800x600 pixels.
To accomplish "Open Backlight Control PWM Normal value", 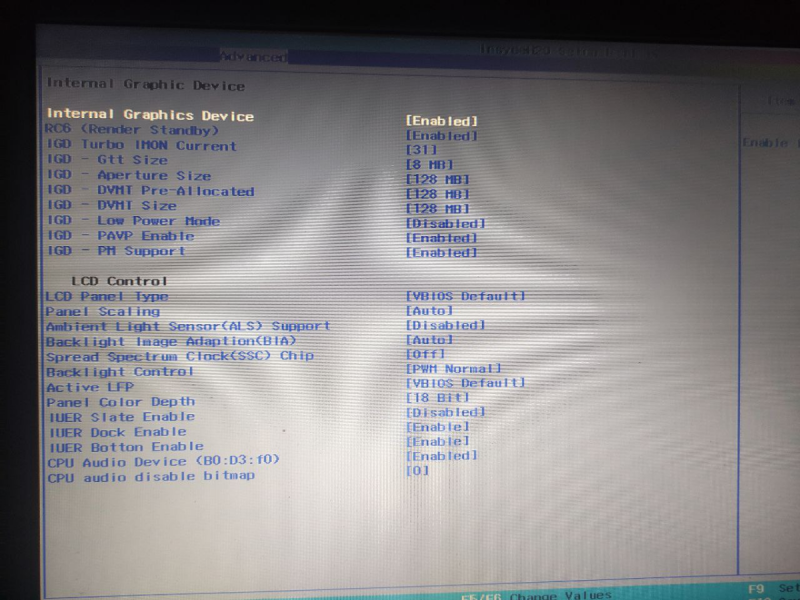I will [x=454, y=368].
